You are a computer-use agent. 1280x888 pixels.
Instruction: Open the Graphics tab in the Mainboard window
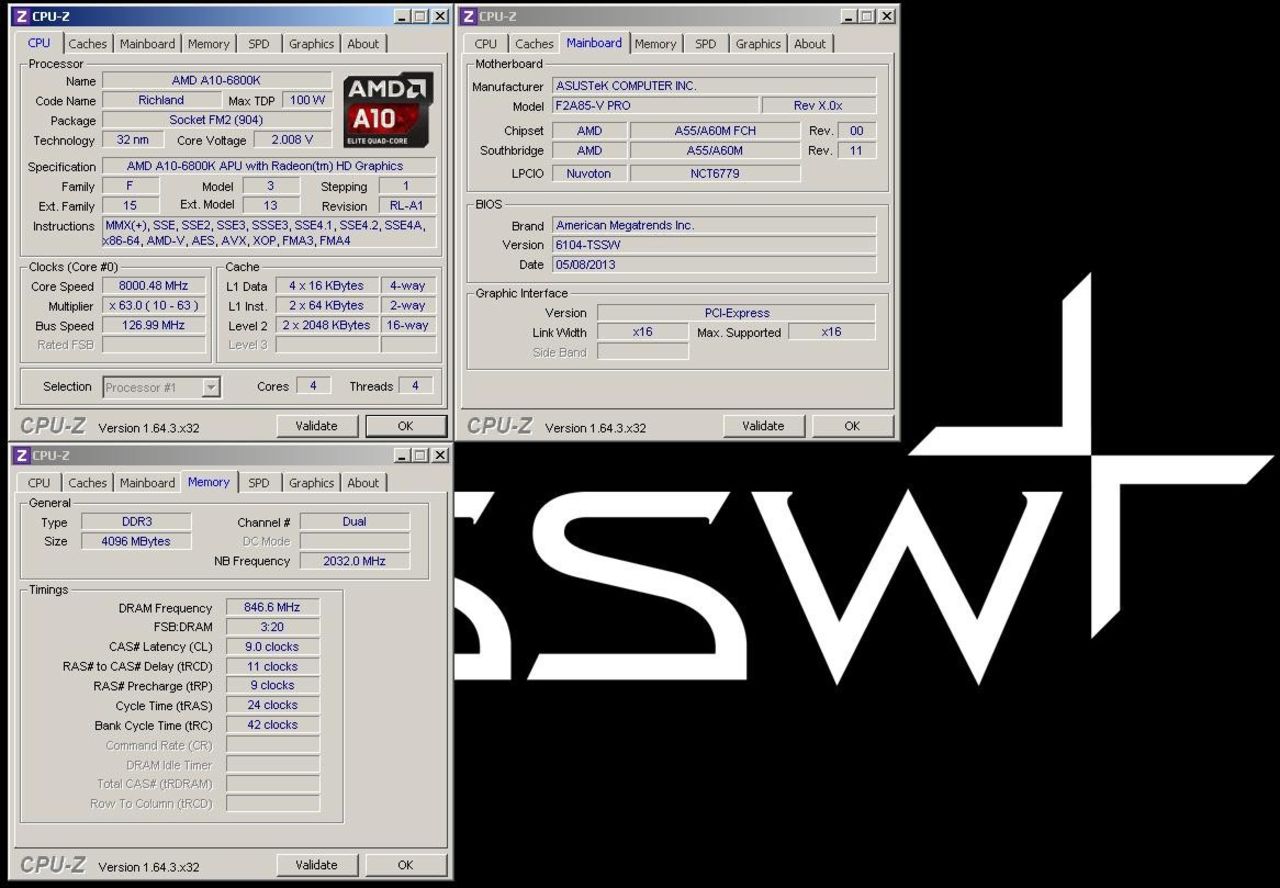(757, 43)
